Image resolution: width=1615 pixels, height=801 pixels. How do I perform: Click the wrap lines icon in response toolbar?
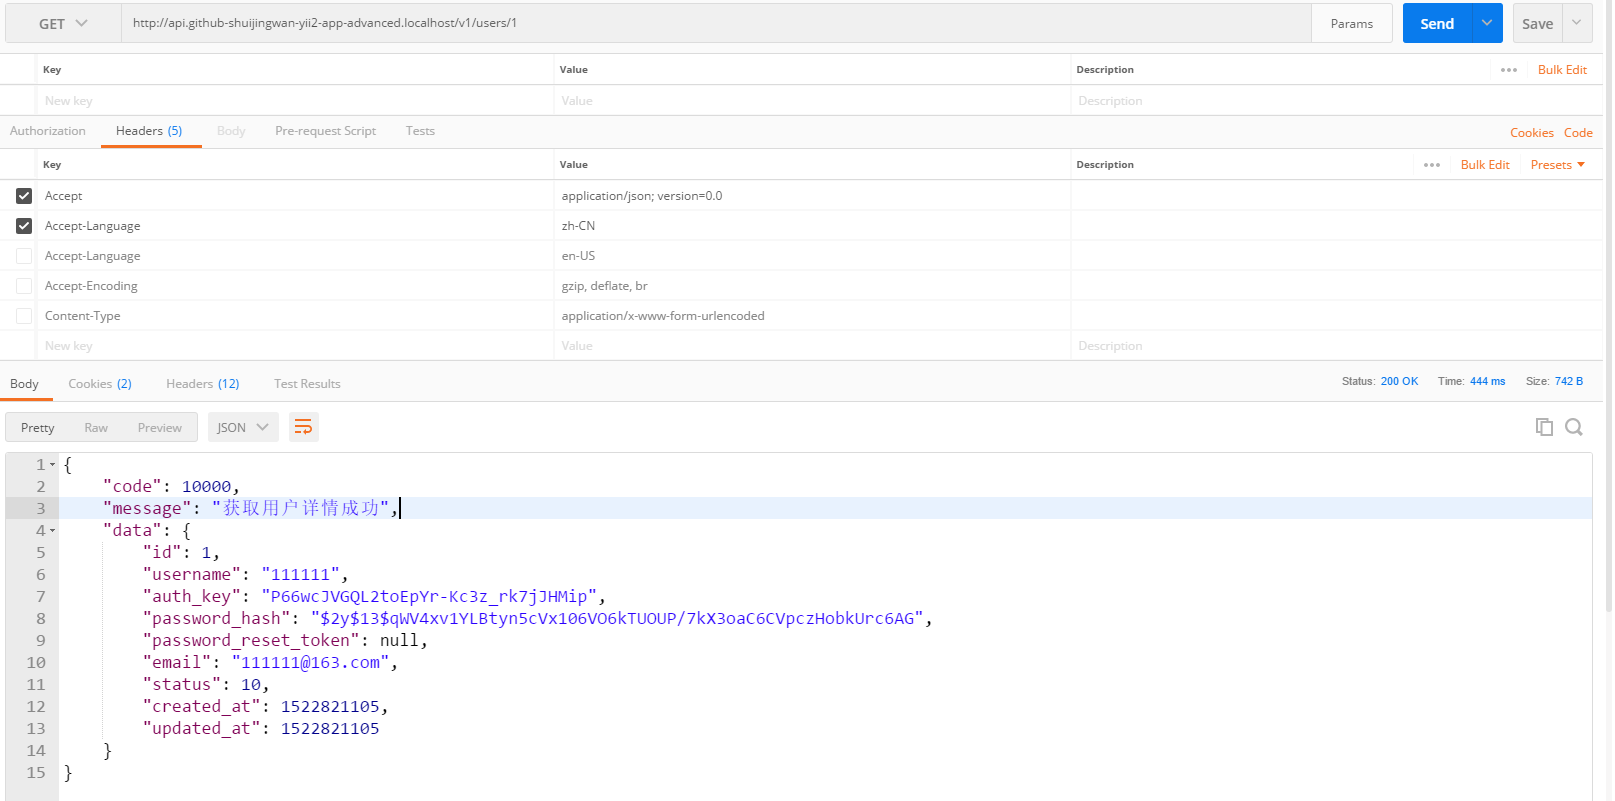point(303,428)
